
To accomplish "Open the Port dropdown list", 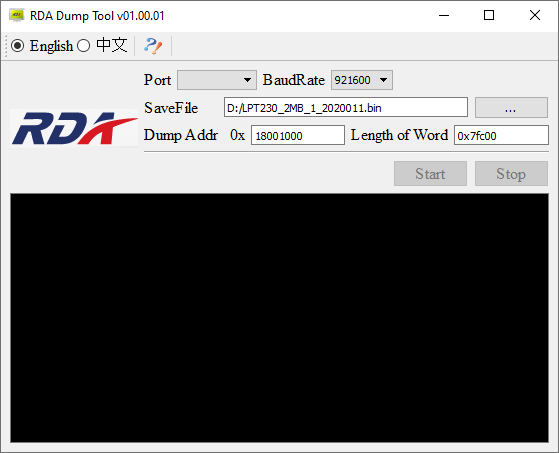I will click(x=217, y=80).
